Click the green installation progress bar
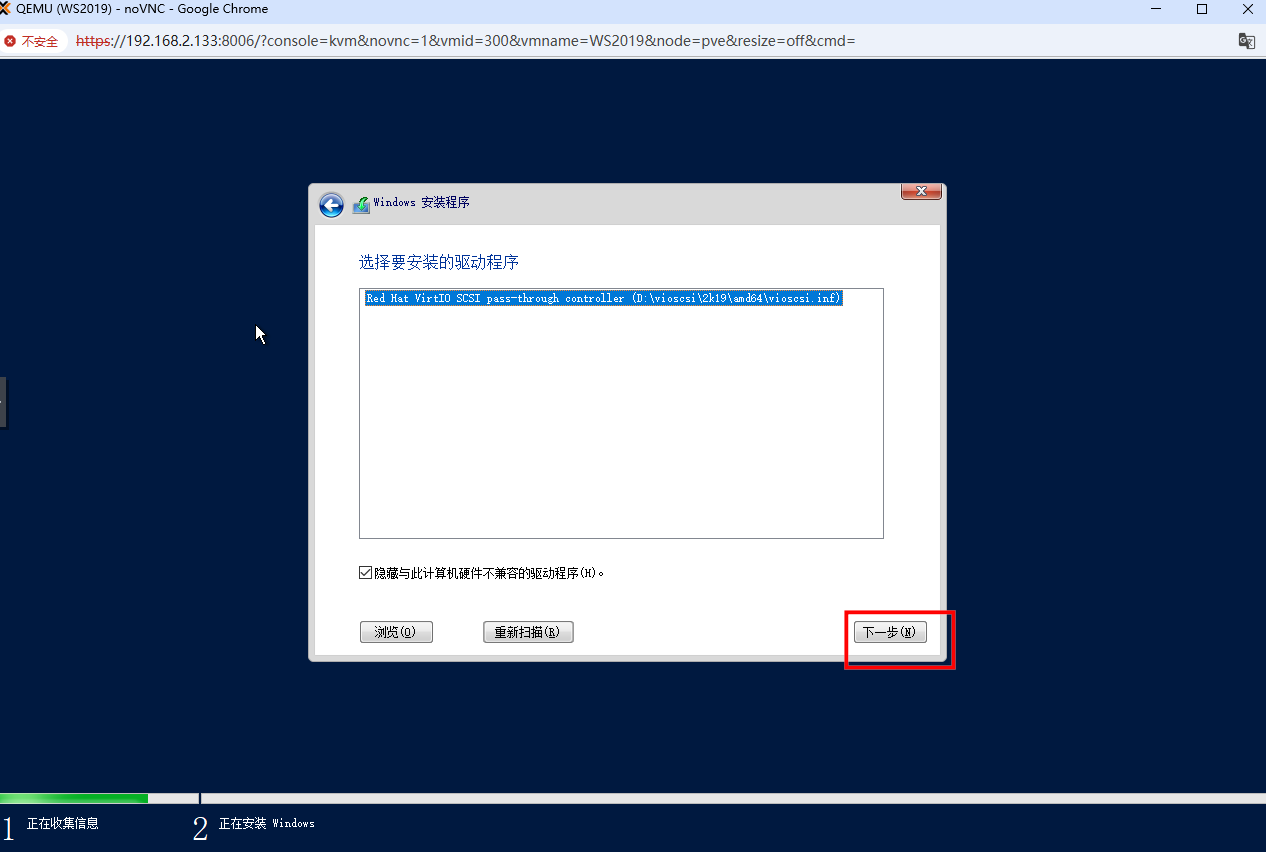1266x852 pixels. (74, 798)
